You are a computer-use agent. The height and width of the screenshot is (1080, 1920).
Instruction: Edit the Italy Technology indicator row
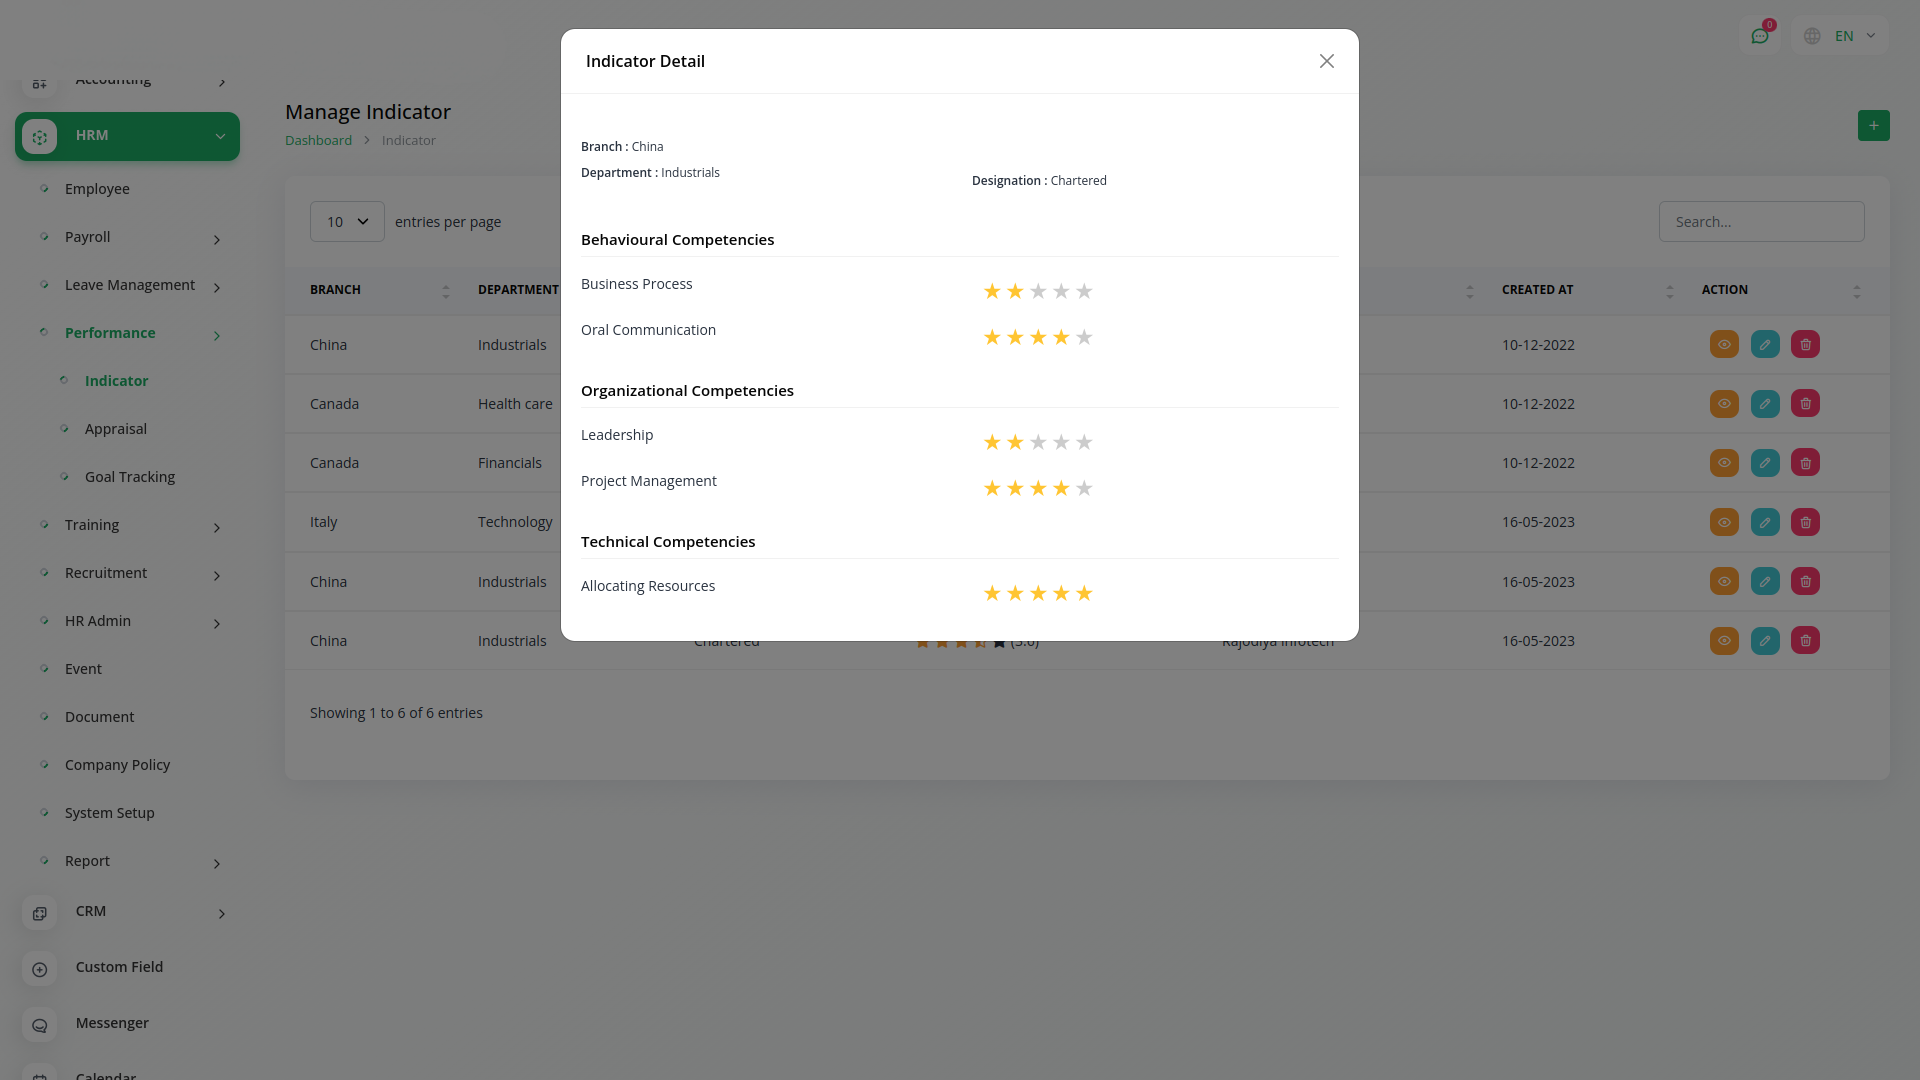click(1765, 522)
